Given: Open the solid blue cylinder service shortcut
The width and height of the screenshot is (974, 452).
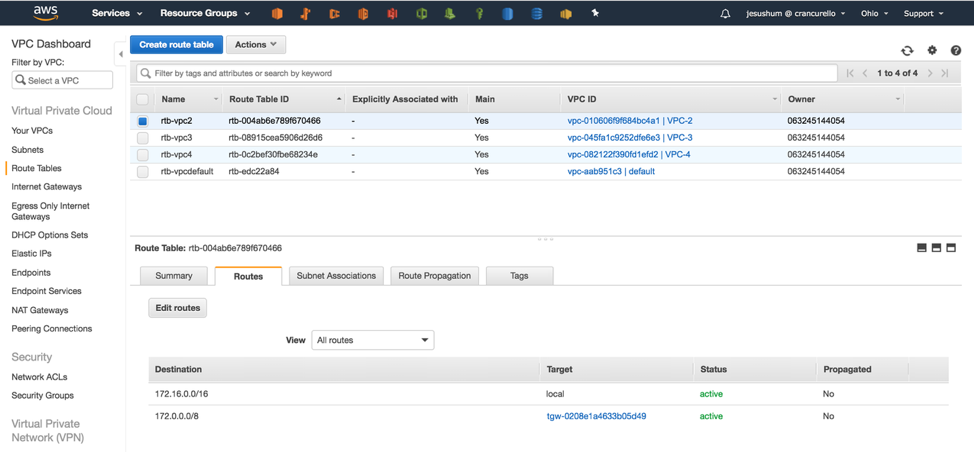Looking at the screenshot, I should pos(507,14).
